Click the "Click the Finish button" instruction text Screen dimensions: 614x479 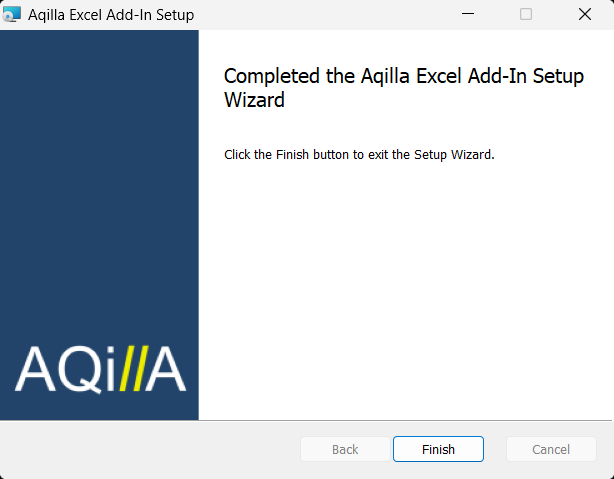pos(359,155)
